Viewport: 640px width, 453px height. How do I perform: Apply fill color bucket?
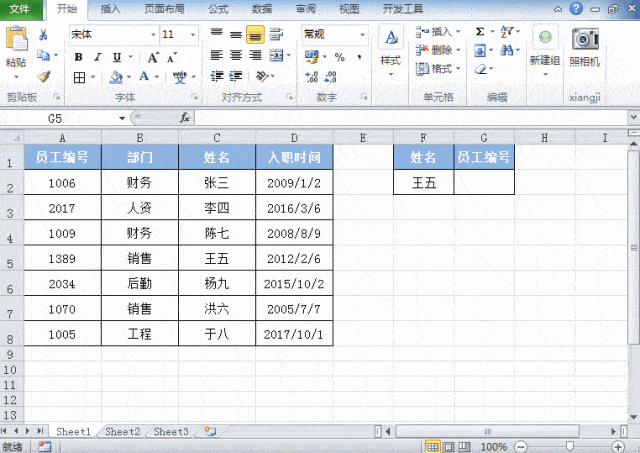tap(116, 77)
